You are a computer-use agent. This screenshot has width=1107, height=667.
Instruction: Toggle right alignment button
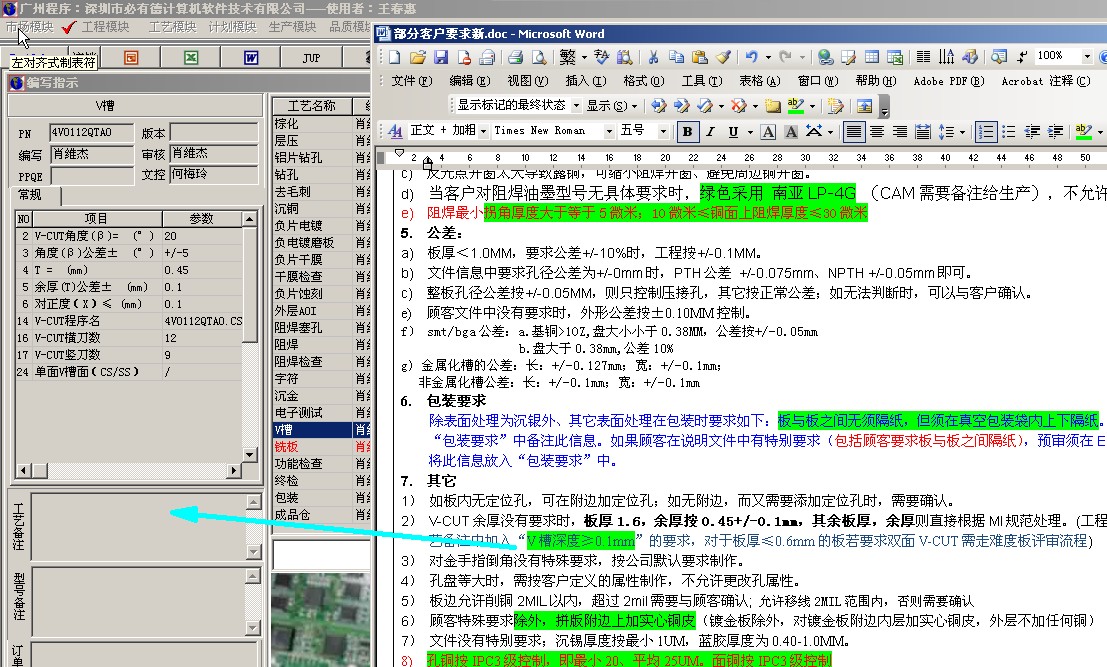(900, 131)
